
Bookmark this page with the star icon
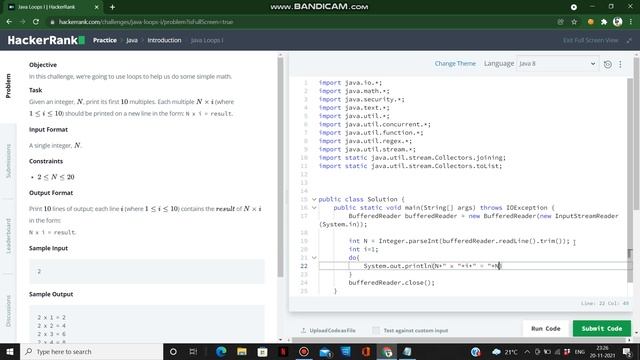(x=574, y=22)
